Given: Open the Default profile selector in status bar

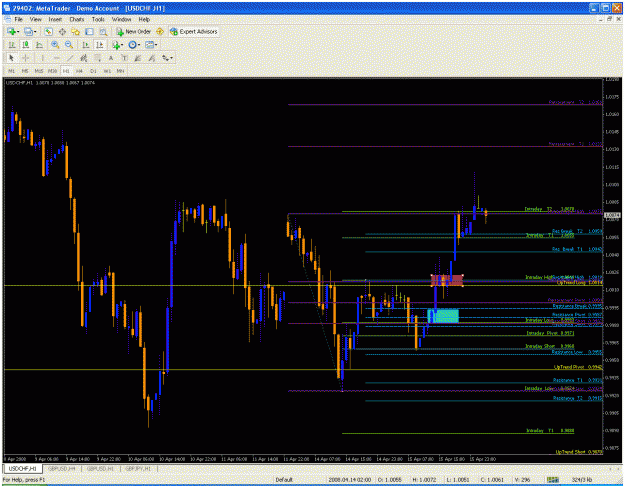Looking at the screenshot, I should pos(284,480).
